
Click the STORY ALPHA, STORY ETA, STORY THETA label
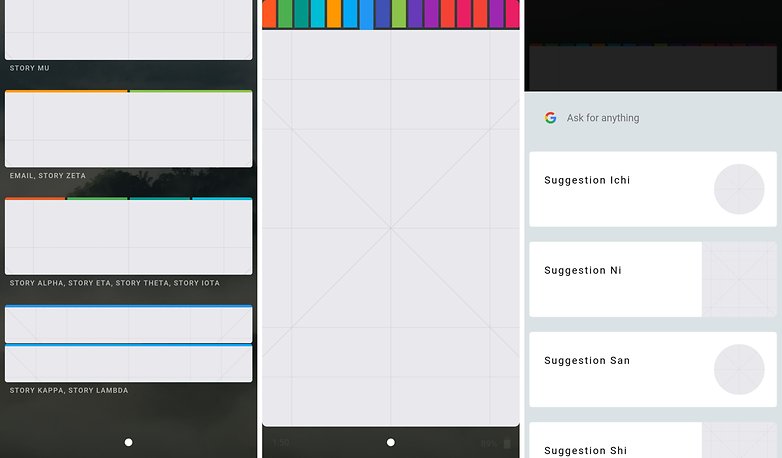(90, 283)
